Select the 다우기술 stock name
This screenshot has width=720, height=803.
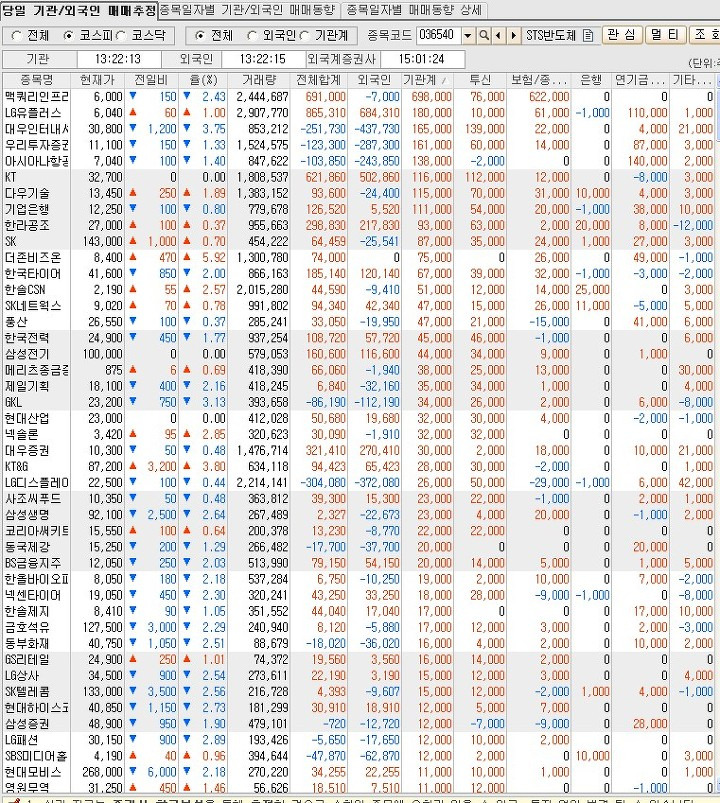coord(27,193)
